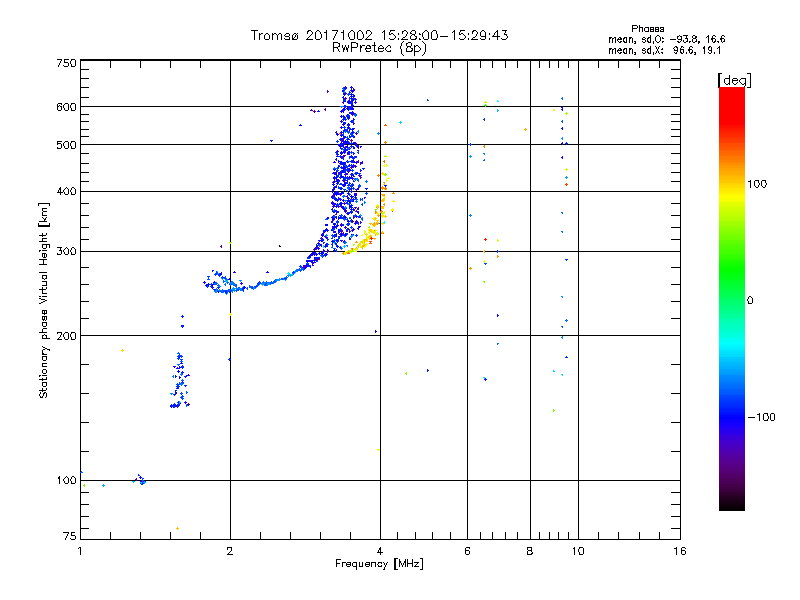Click the 'Frequency [MHz]' axis label
Screen dimensions: 800x600
(x=379, y=564)
